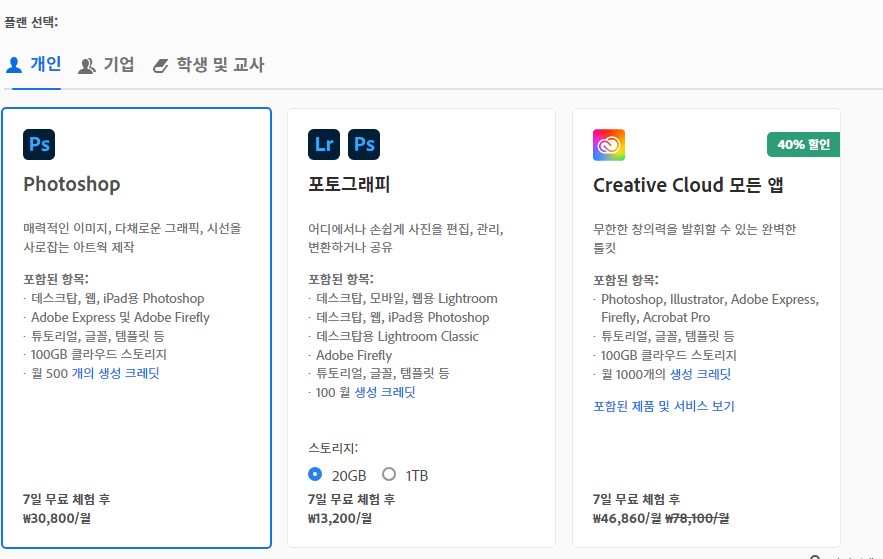
Task: Click 7일 무료 체험 후 in Creative Cloud card
Action: pos(636,499)
